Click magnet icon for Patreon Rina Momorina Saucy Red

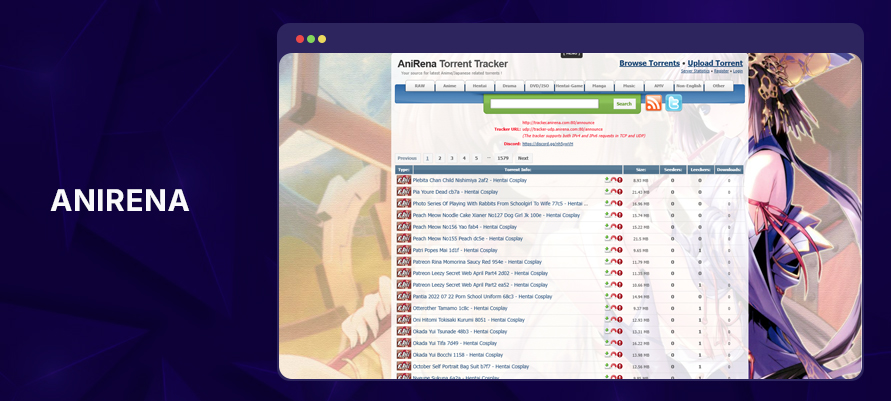613,262
